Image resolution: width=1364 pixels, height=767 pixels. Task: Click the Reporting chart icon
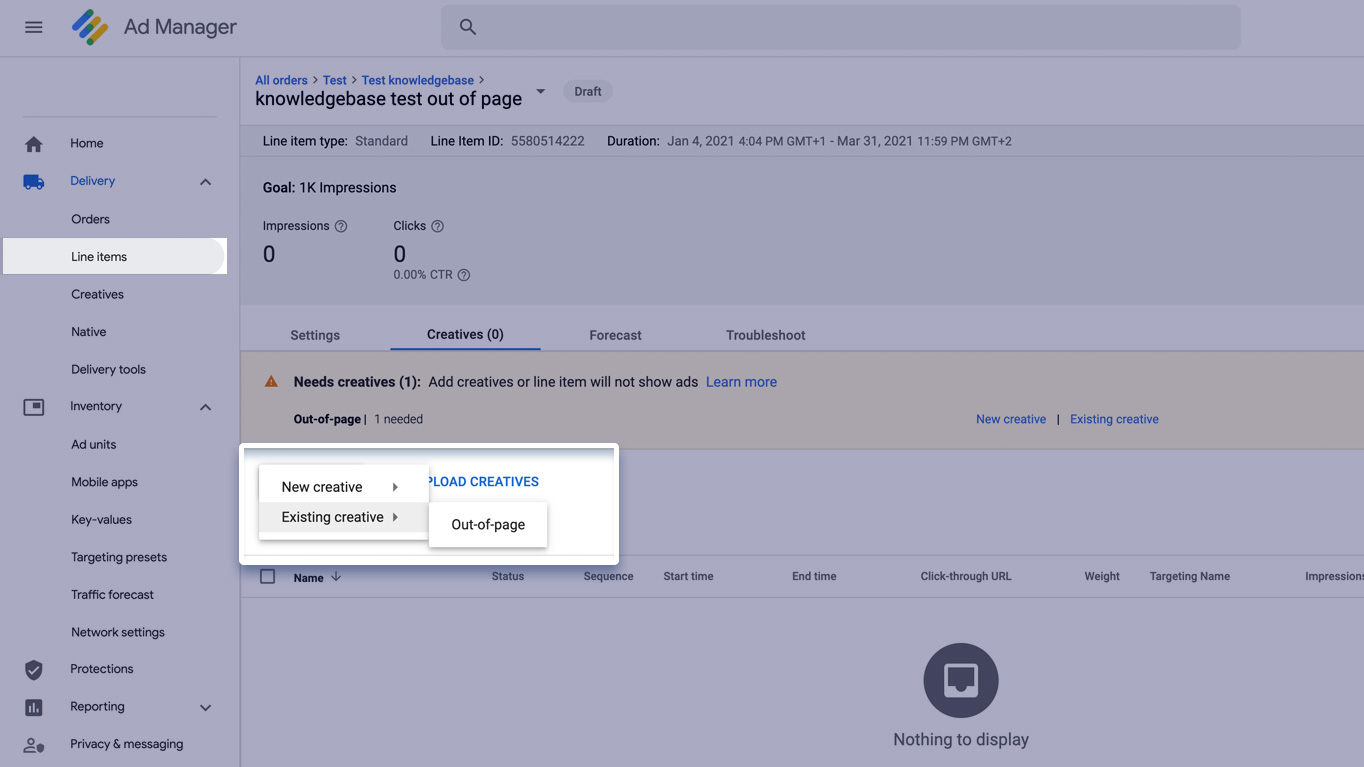click(x=34, y=707)
